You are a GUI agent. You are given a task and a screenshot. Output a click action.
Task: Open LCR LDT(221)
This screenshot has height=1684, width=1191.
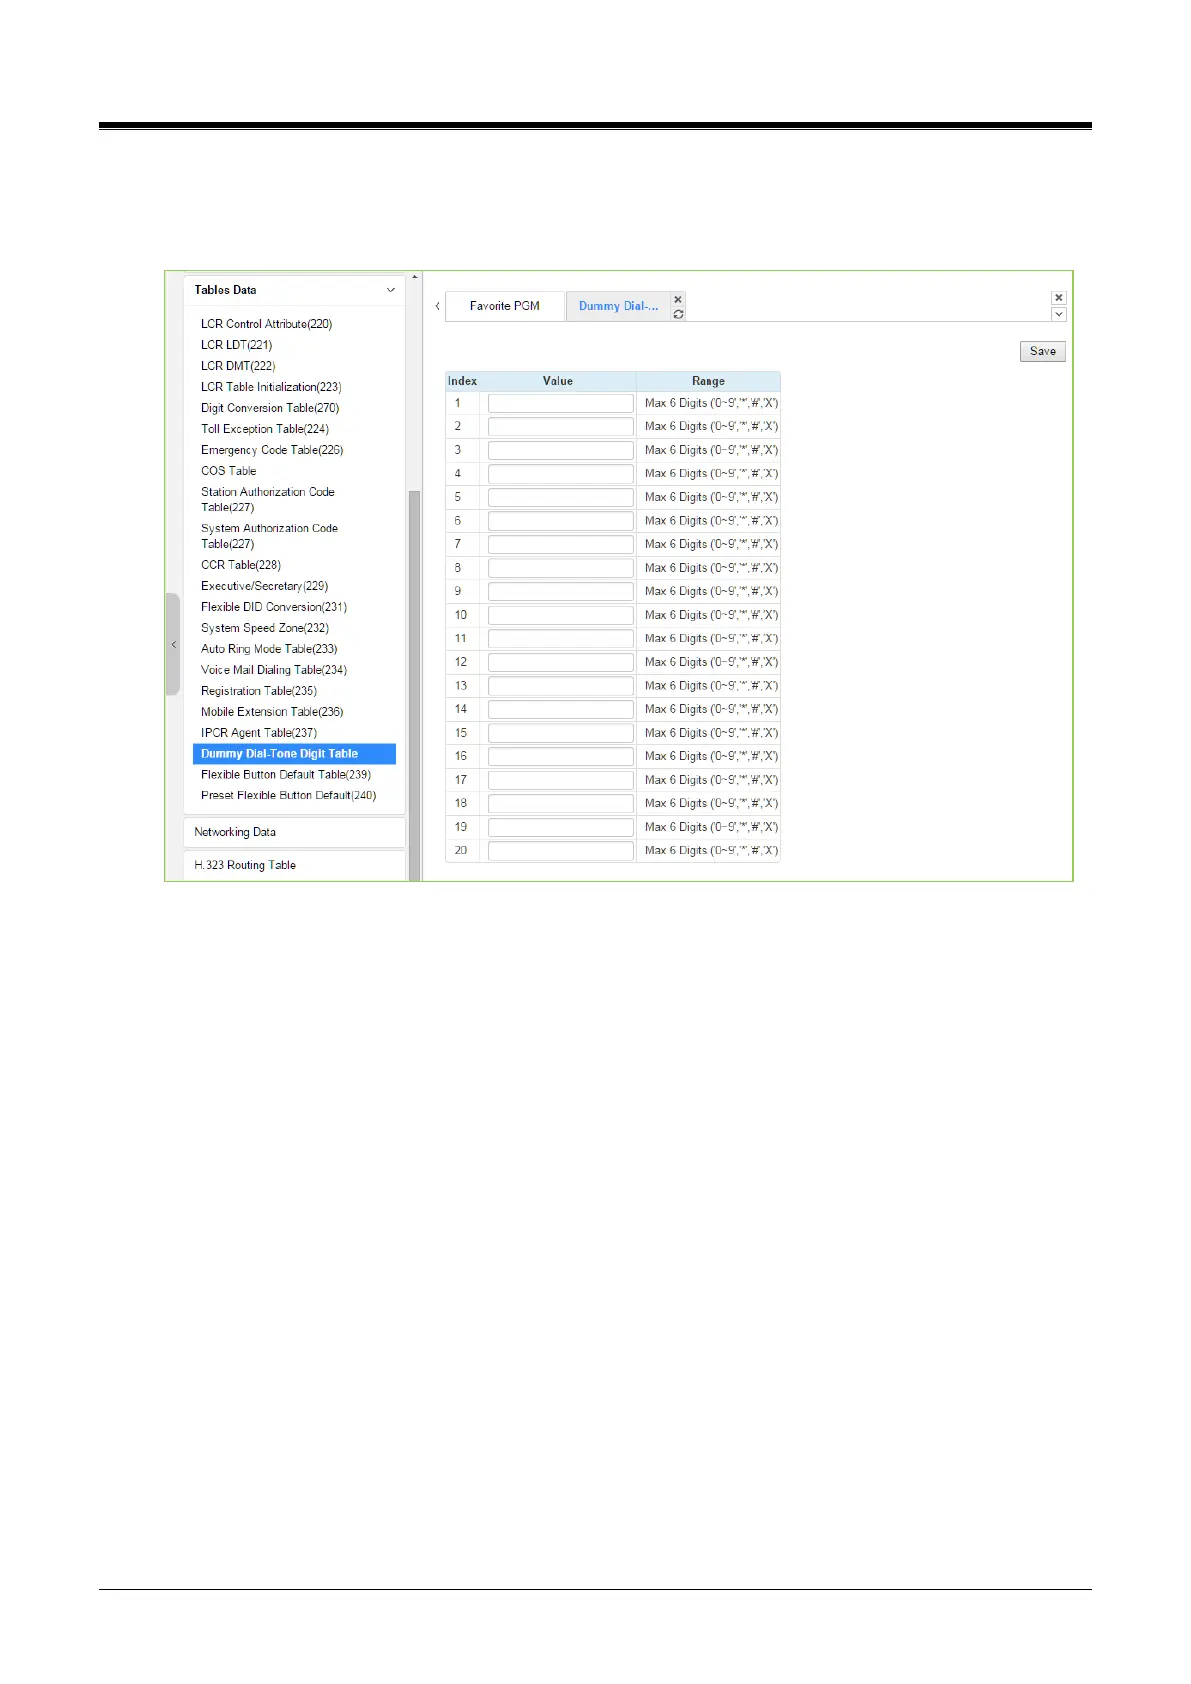point(236,345)
